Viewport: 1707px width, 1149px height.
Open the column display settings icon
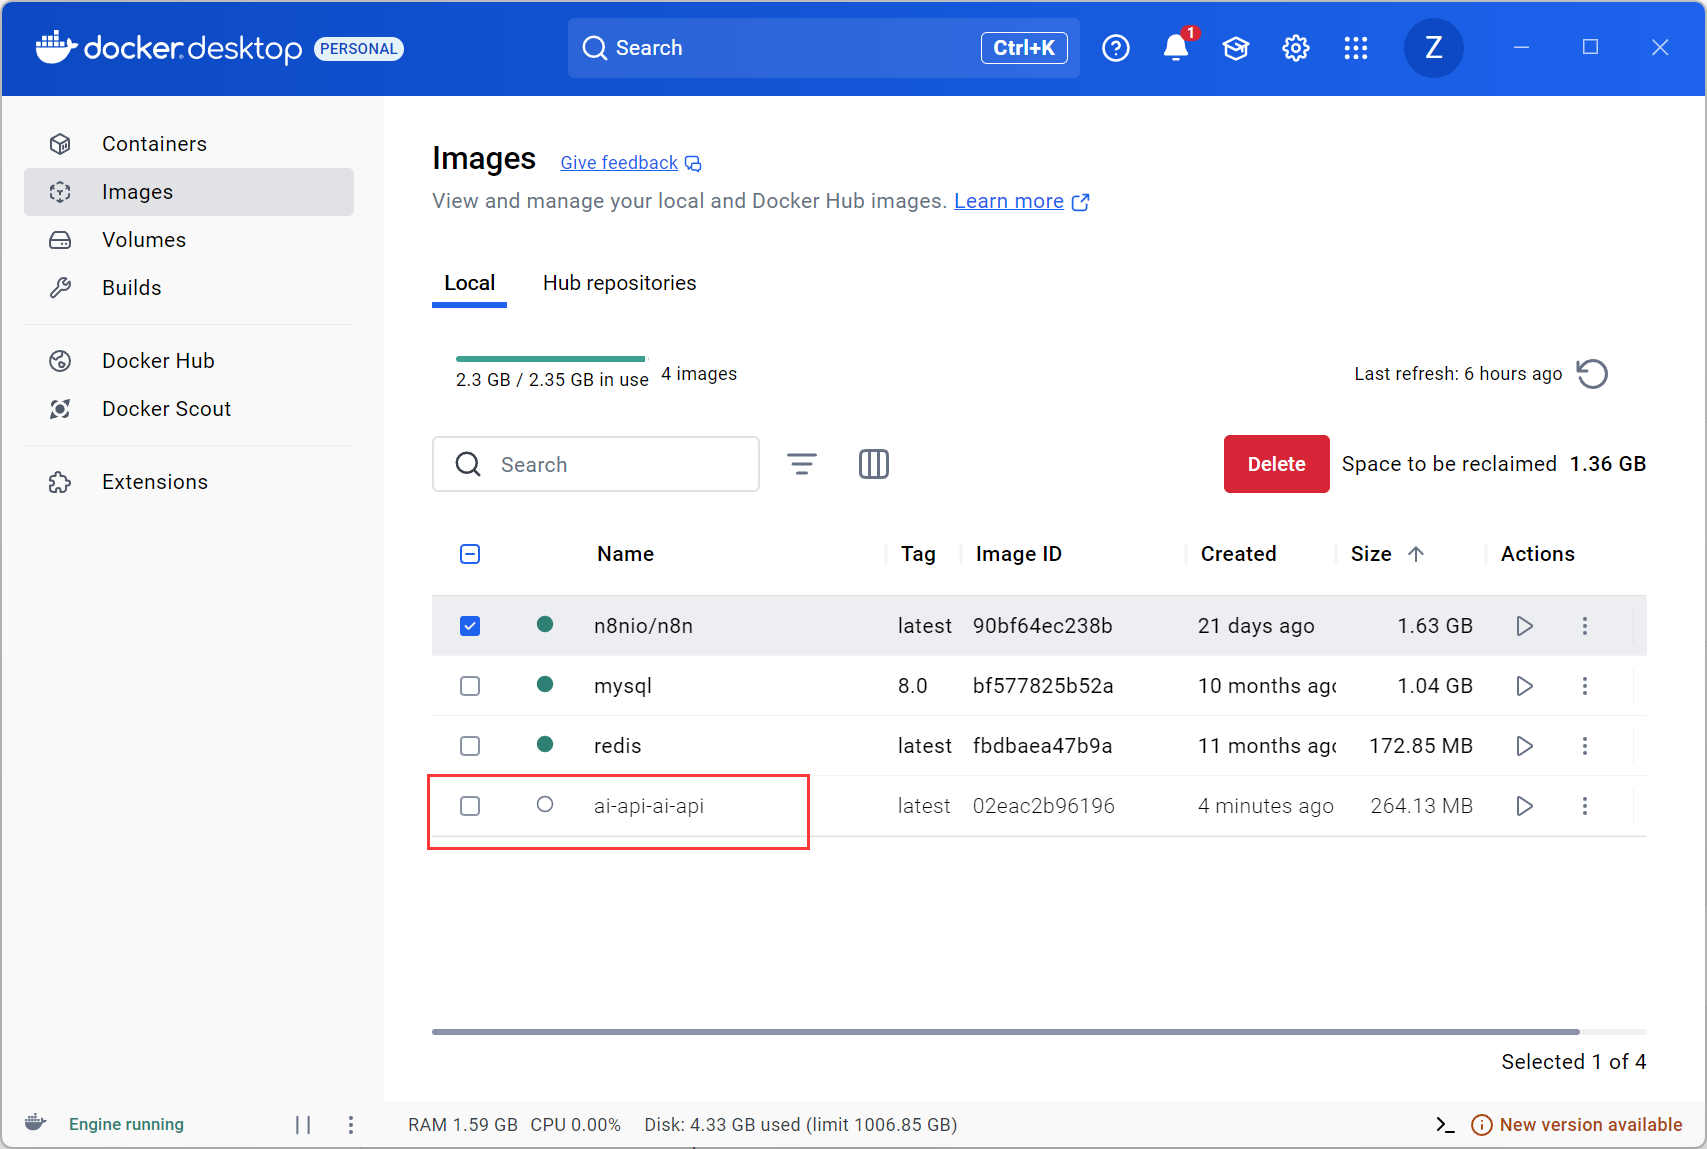tap(874, 464)
